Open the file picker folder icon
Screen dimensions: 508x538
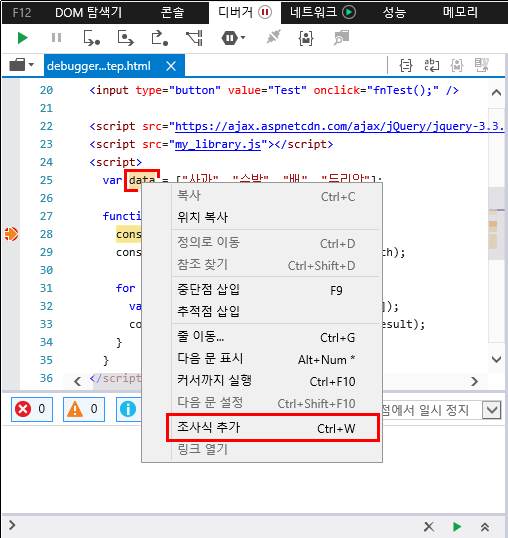tap(21, 65)
